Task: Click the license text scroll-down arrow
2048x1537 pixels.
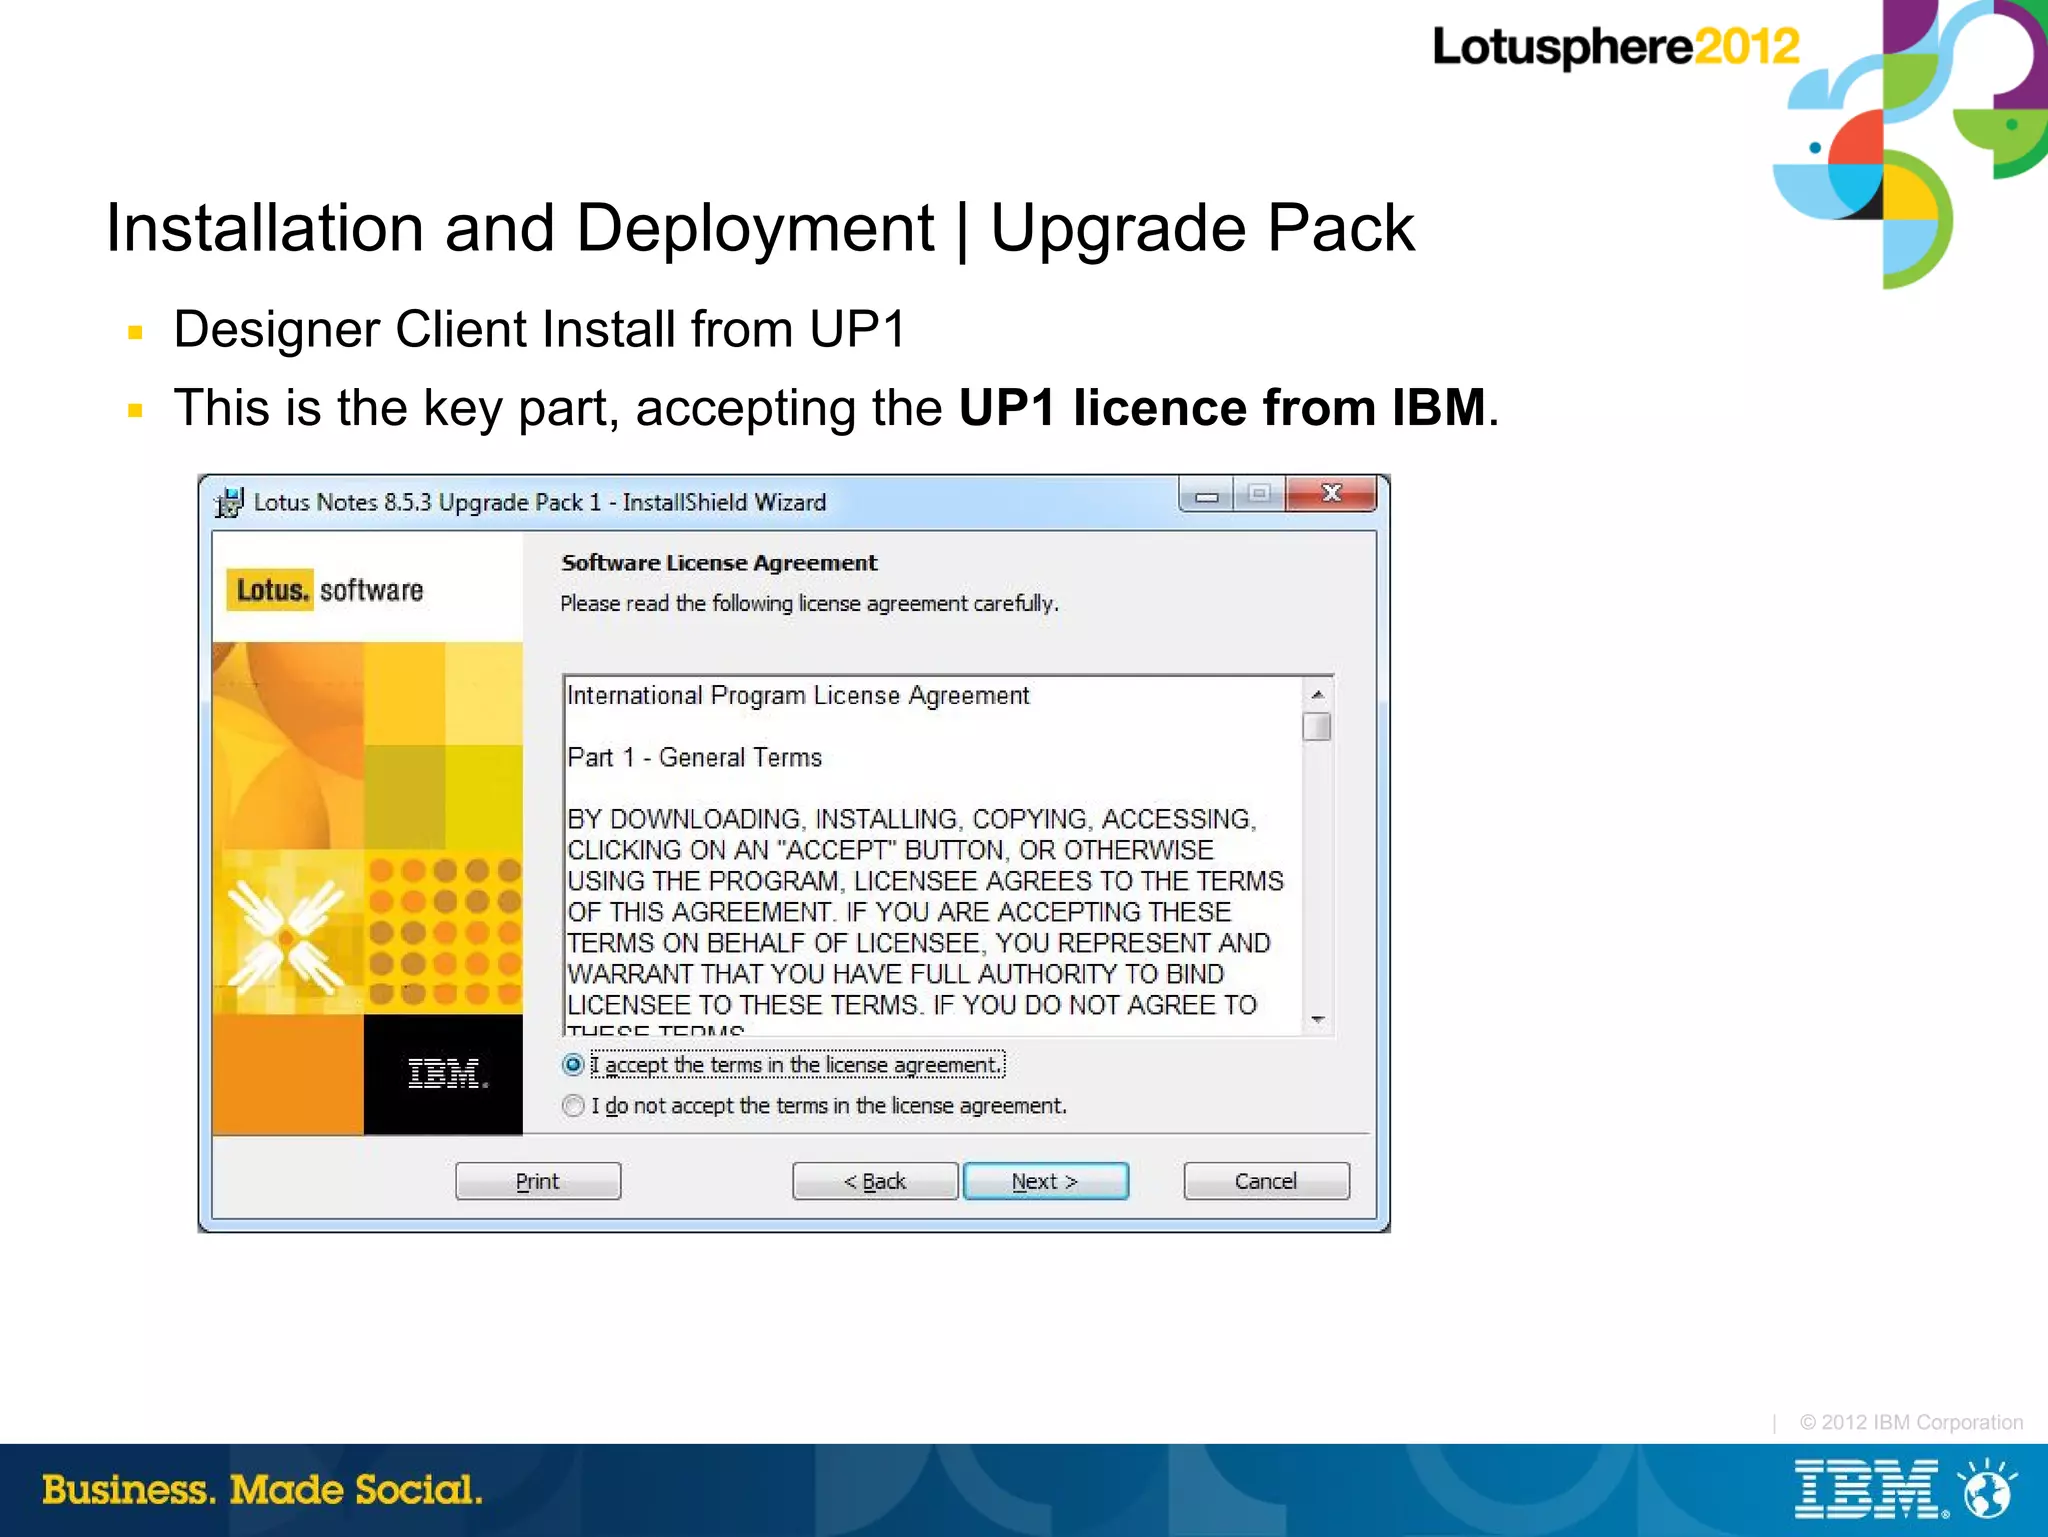Action: [1318, 1020]
